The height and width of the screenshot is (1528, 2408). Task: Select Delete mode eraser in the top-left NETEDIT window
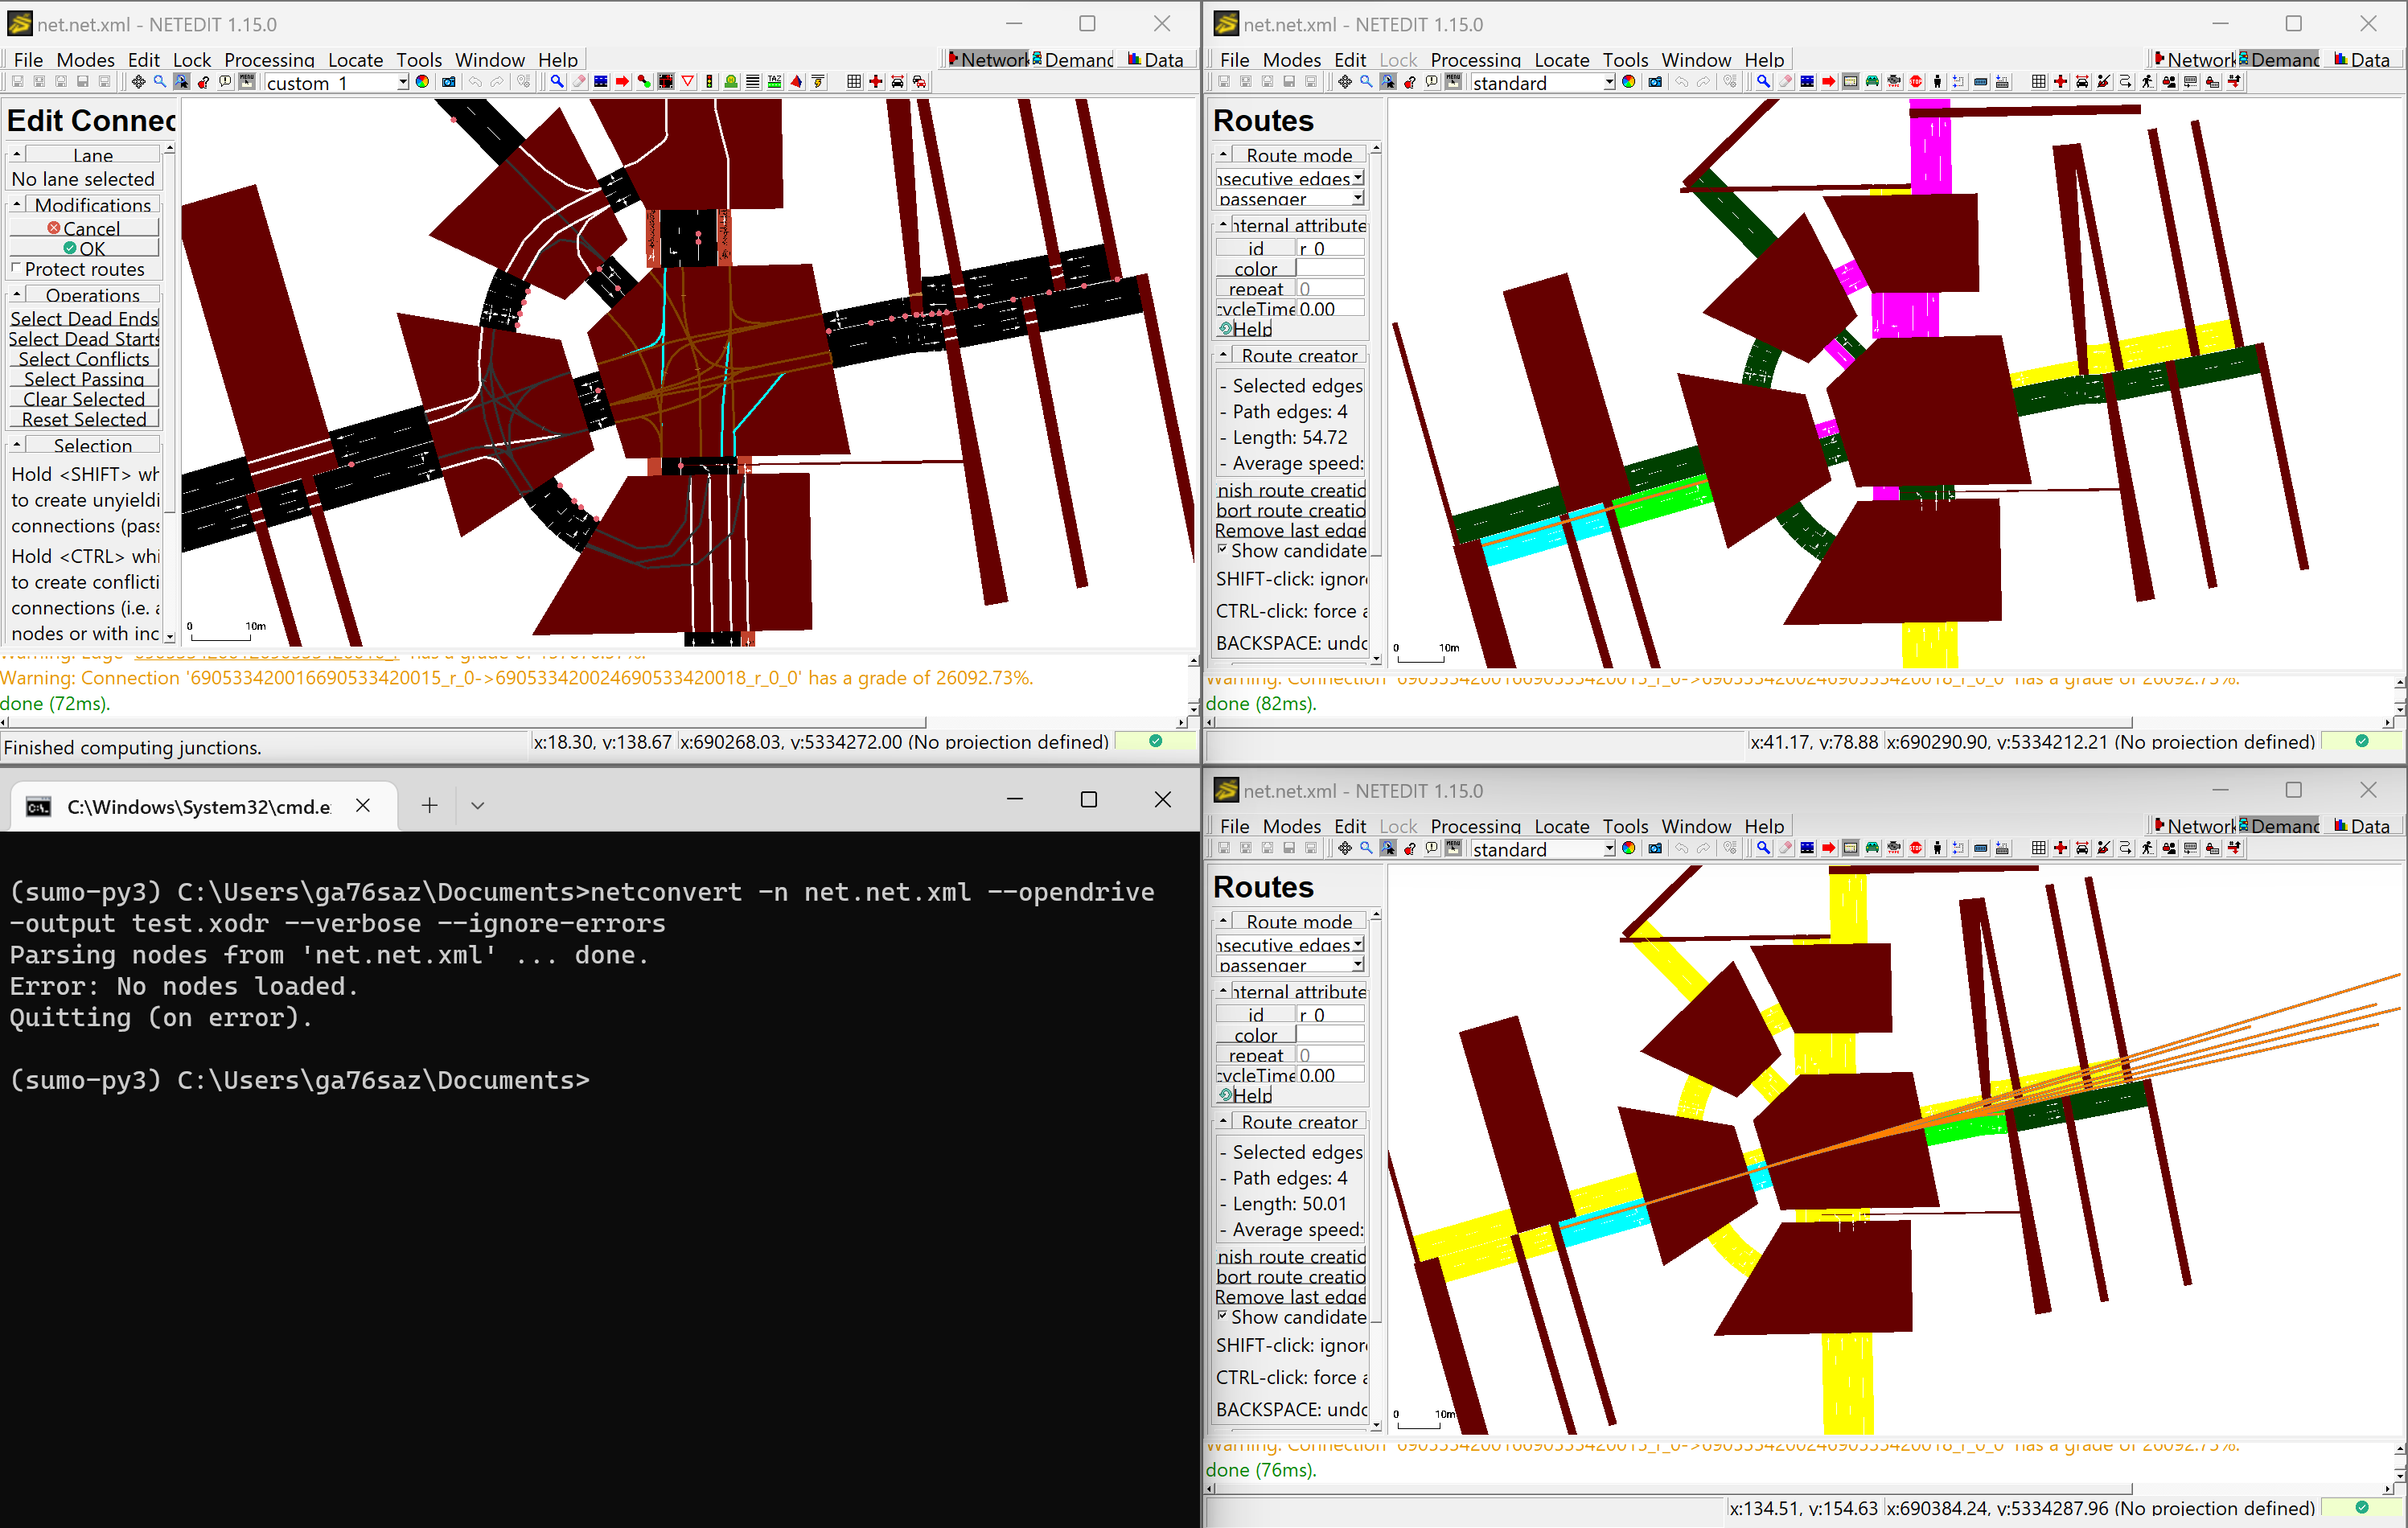click(x=578, y=82)
